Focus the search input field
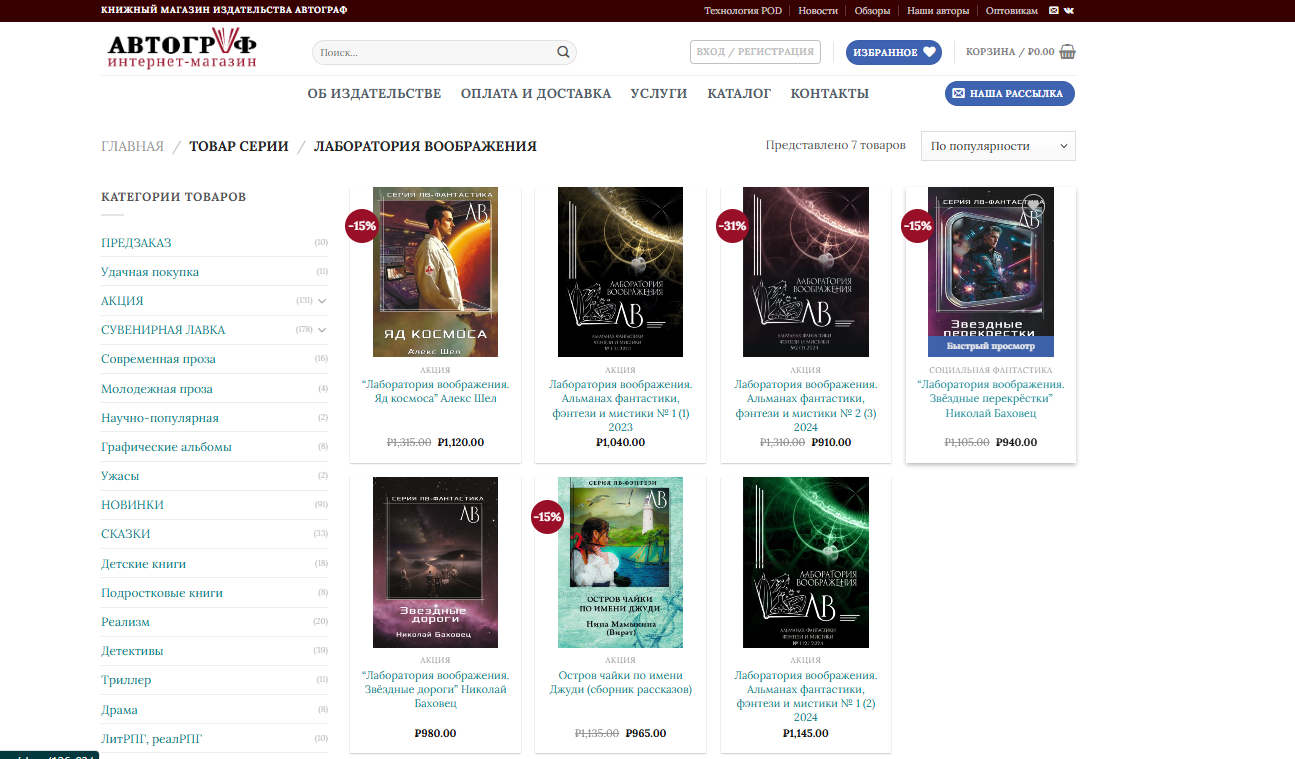1295x759 pixels. 436,52
